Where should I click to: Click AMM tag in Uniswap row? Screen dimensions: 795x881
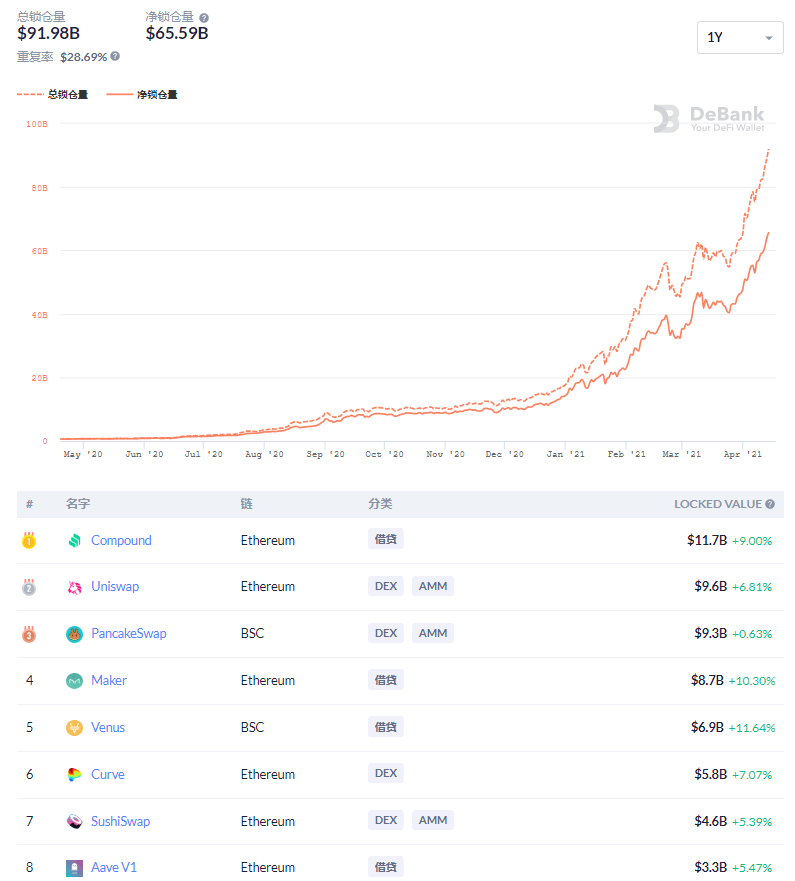tap(433, 586)
